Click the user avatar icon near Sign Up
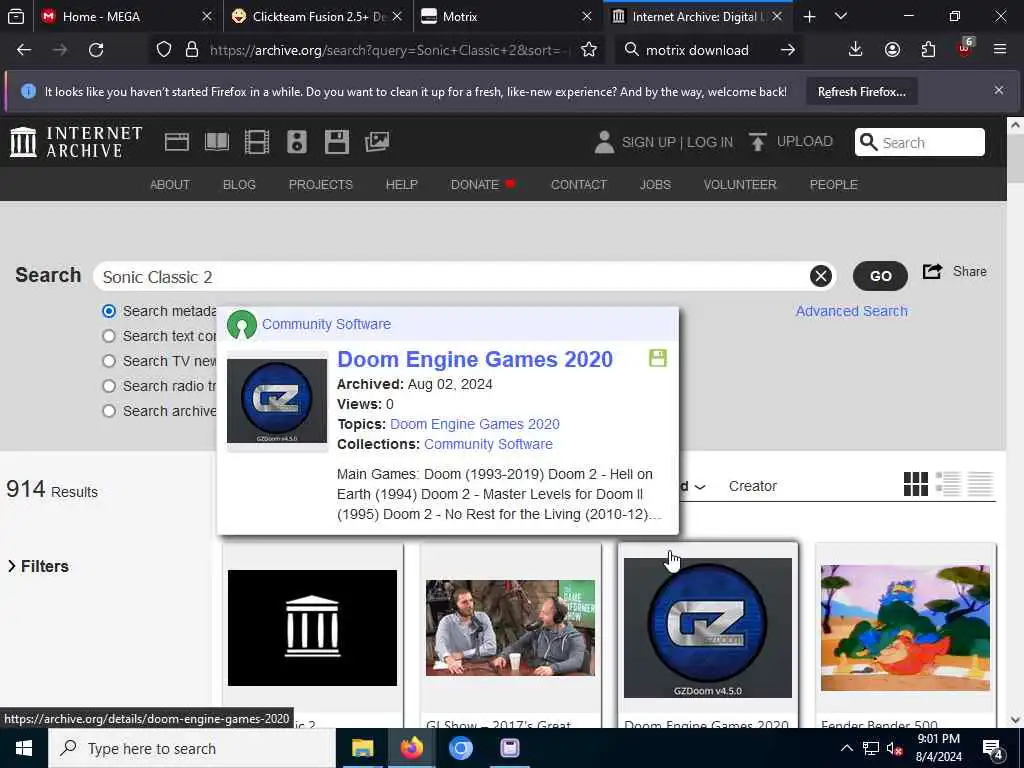1024x768 pixels. coord(604,142)
